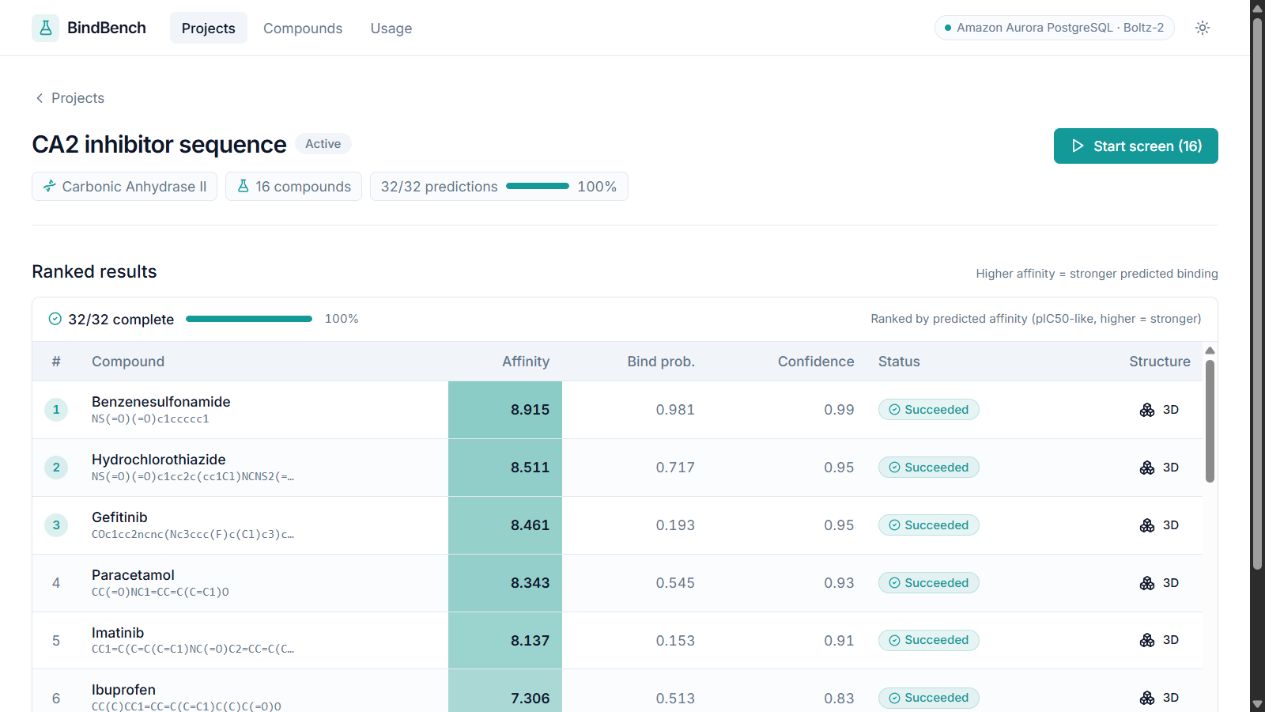Go back to the Projects list

(69, 98)
